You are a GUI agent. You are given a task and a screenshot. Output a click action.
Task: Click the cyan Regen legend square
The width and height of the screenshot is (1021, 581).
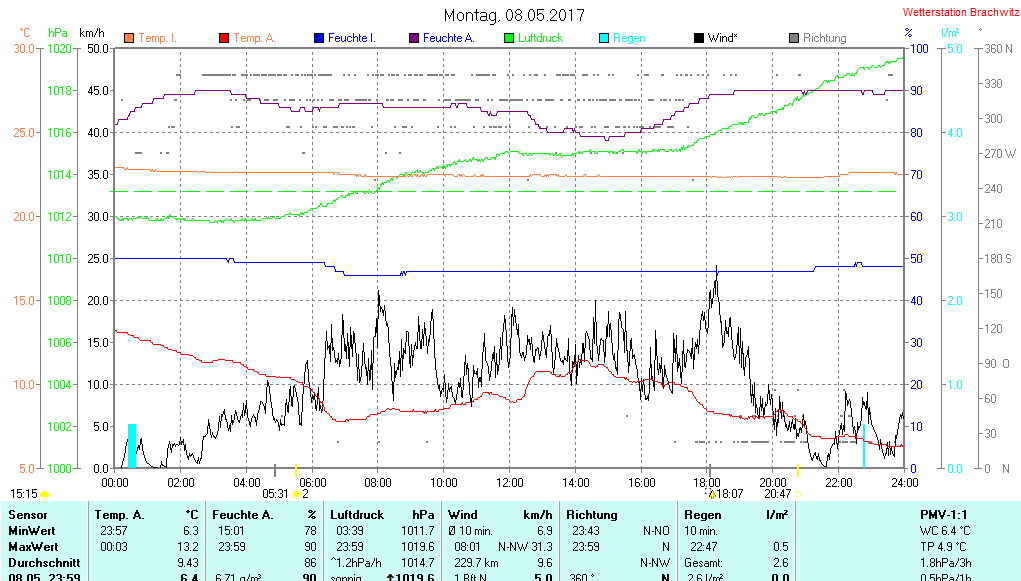[604, 39]
